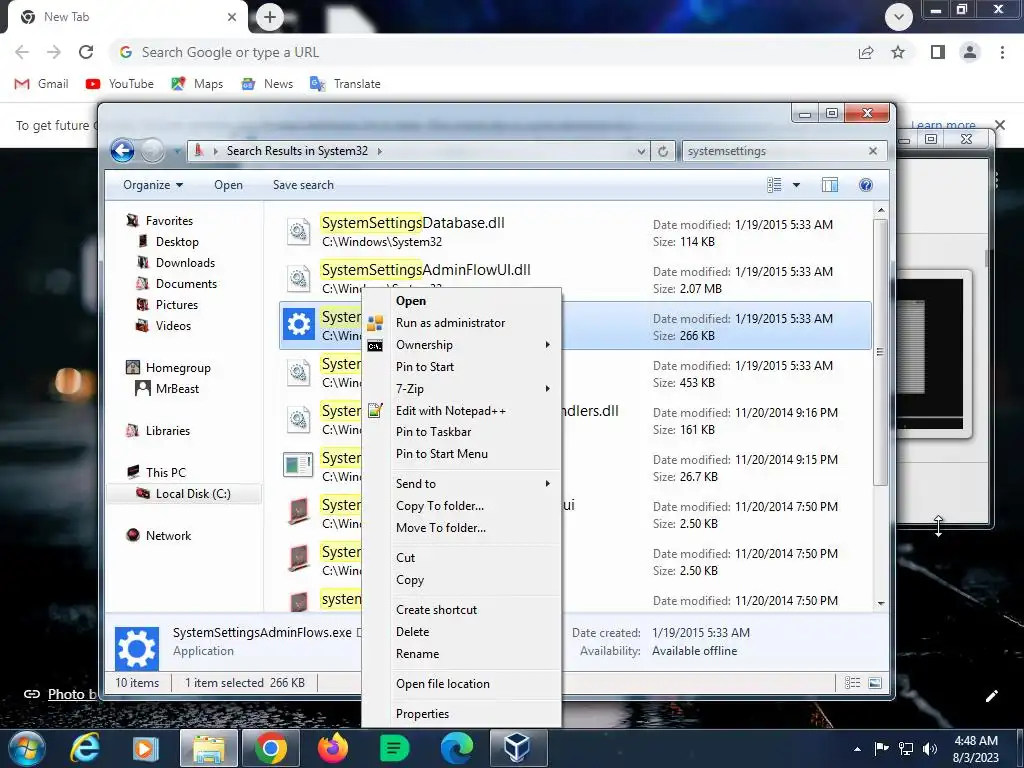
Task: Choose Rename from the context menu
Action: tap(461, 654)
